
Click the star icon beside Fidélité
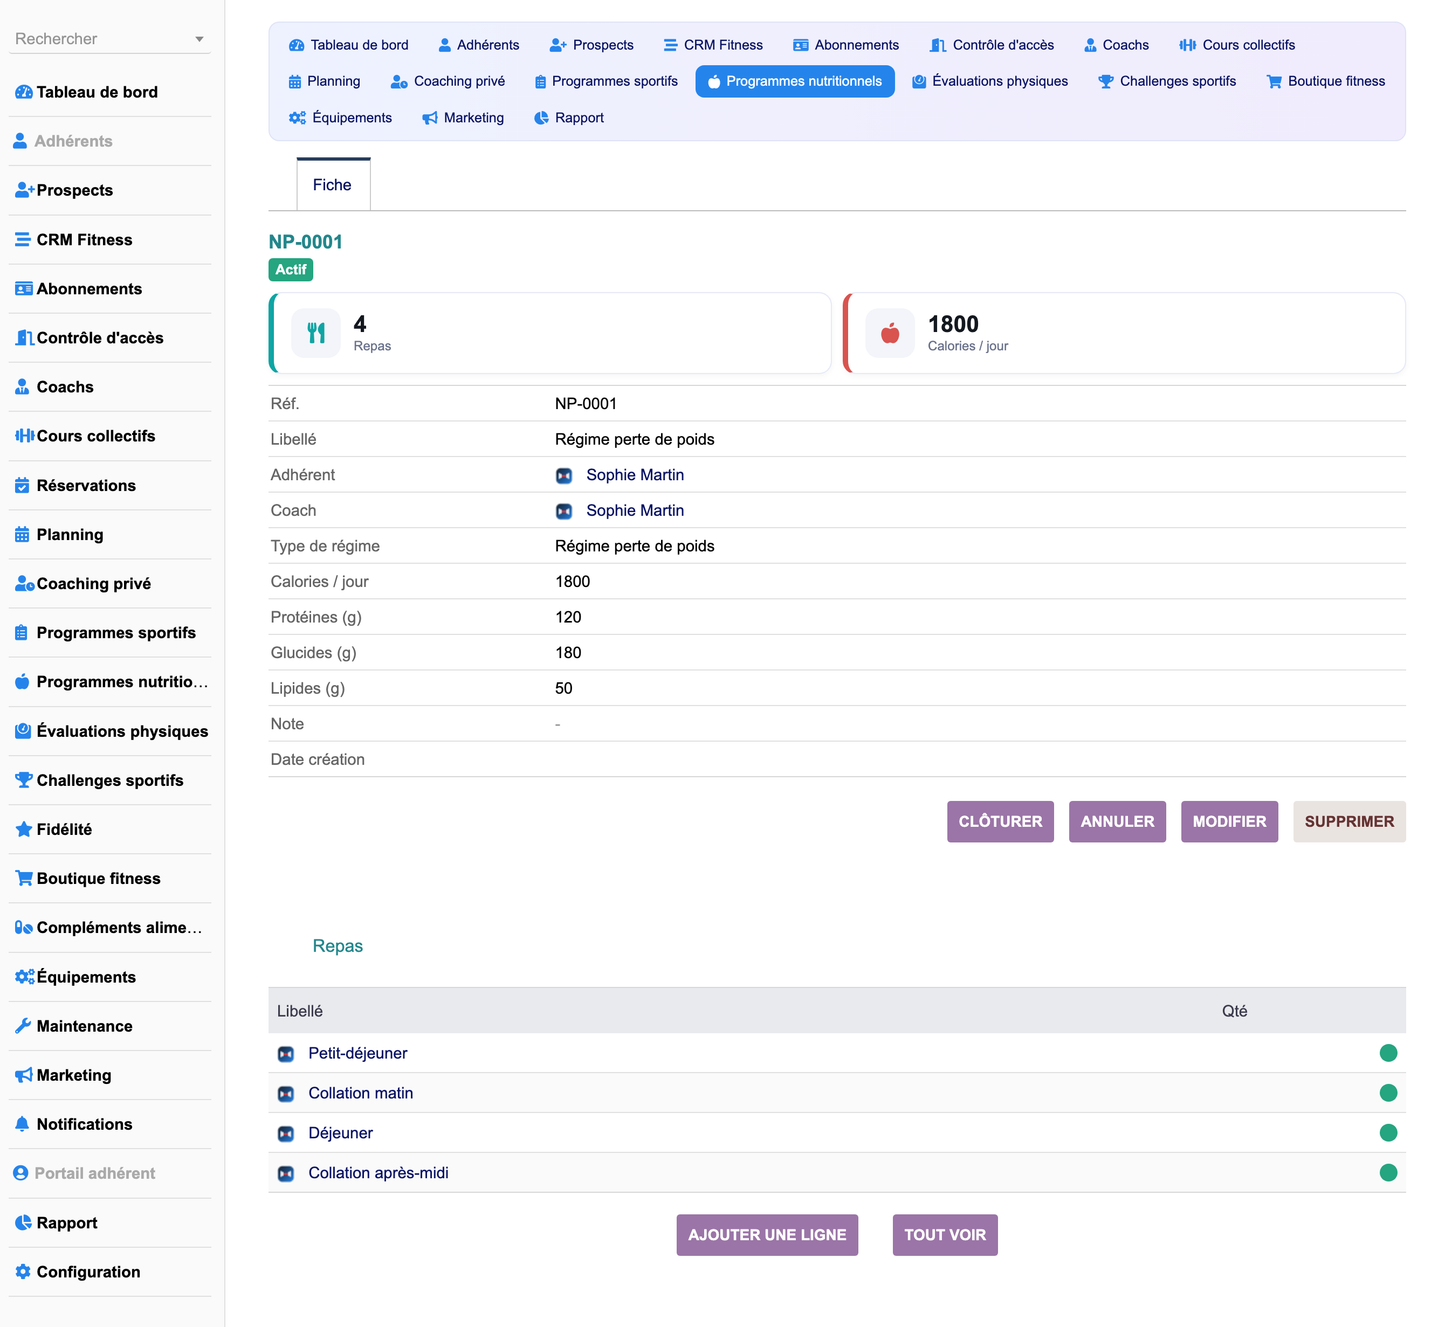[23, 829]
